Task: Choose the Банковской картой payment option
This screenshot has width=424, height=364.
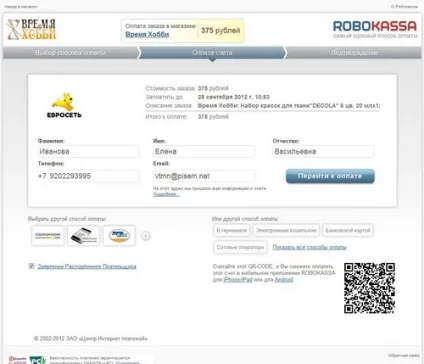Action: (x=348, y=230)
